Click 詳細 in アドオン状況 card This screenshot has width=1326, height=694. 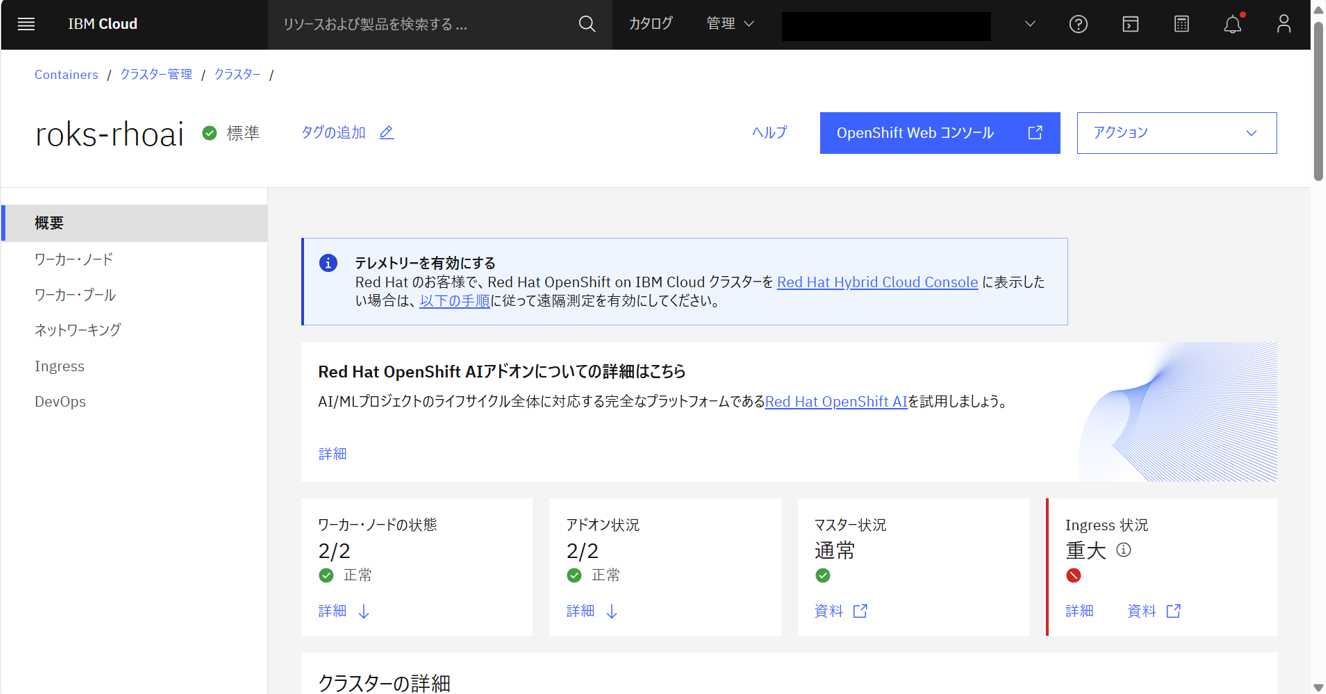[x=580, y=611]
